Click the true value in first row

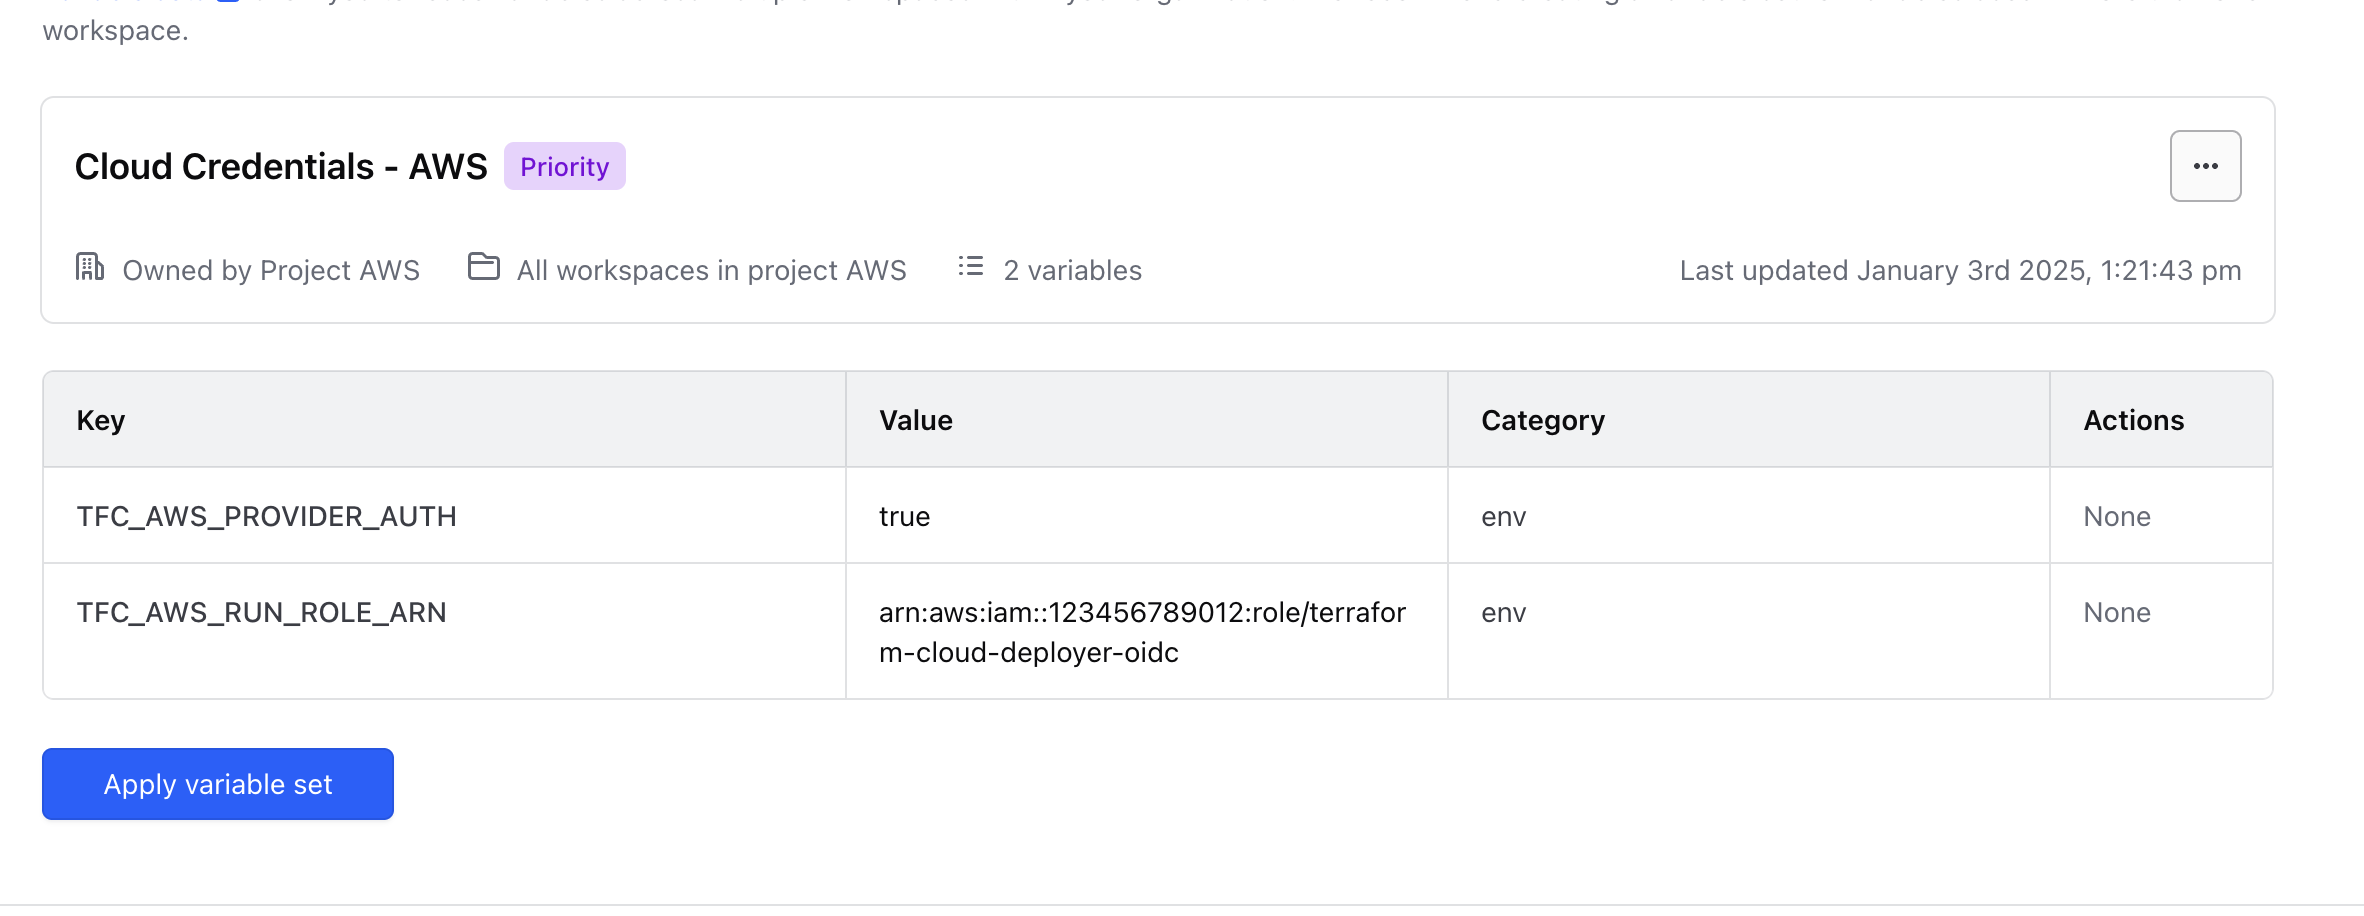coord(904,516)
